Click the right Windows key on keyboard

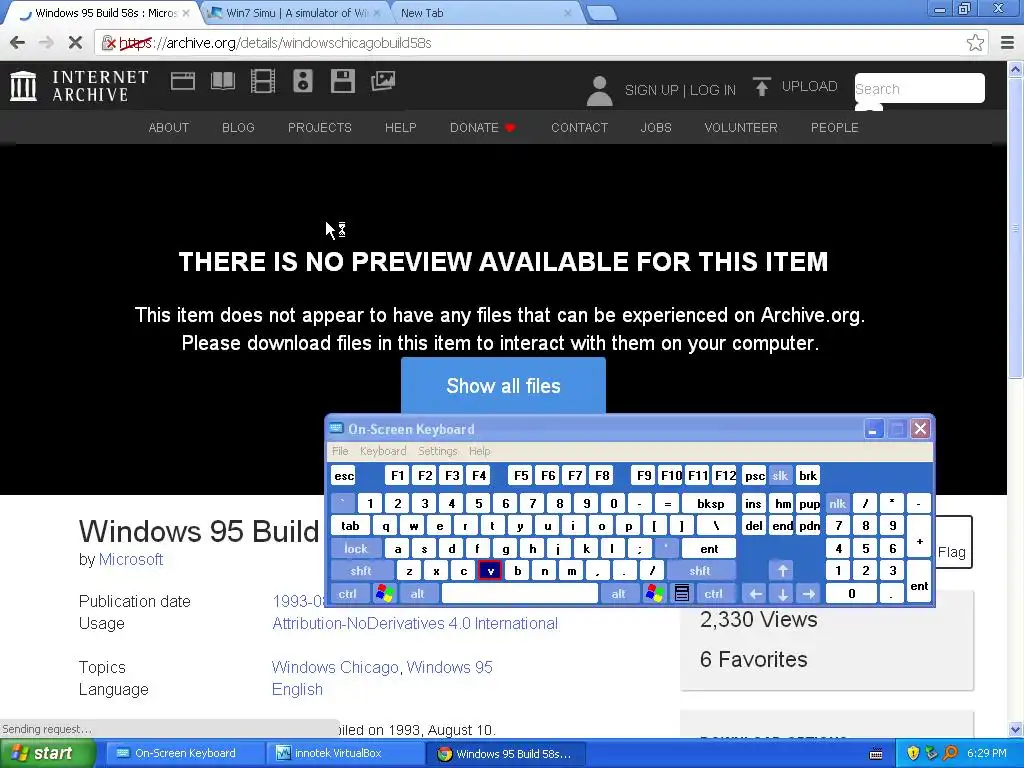654,594
